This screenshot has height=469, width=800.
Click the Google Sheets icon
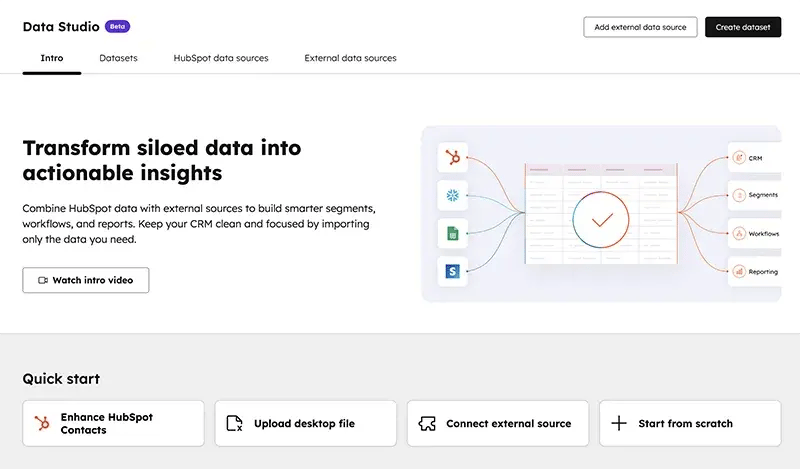click(x=453, y=233)
